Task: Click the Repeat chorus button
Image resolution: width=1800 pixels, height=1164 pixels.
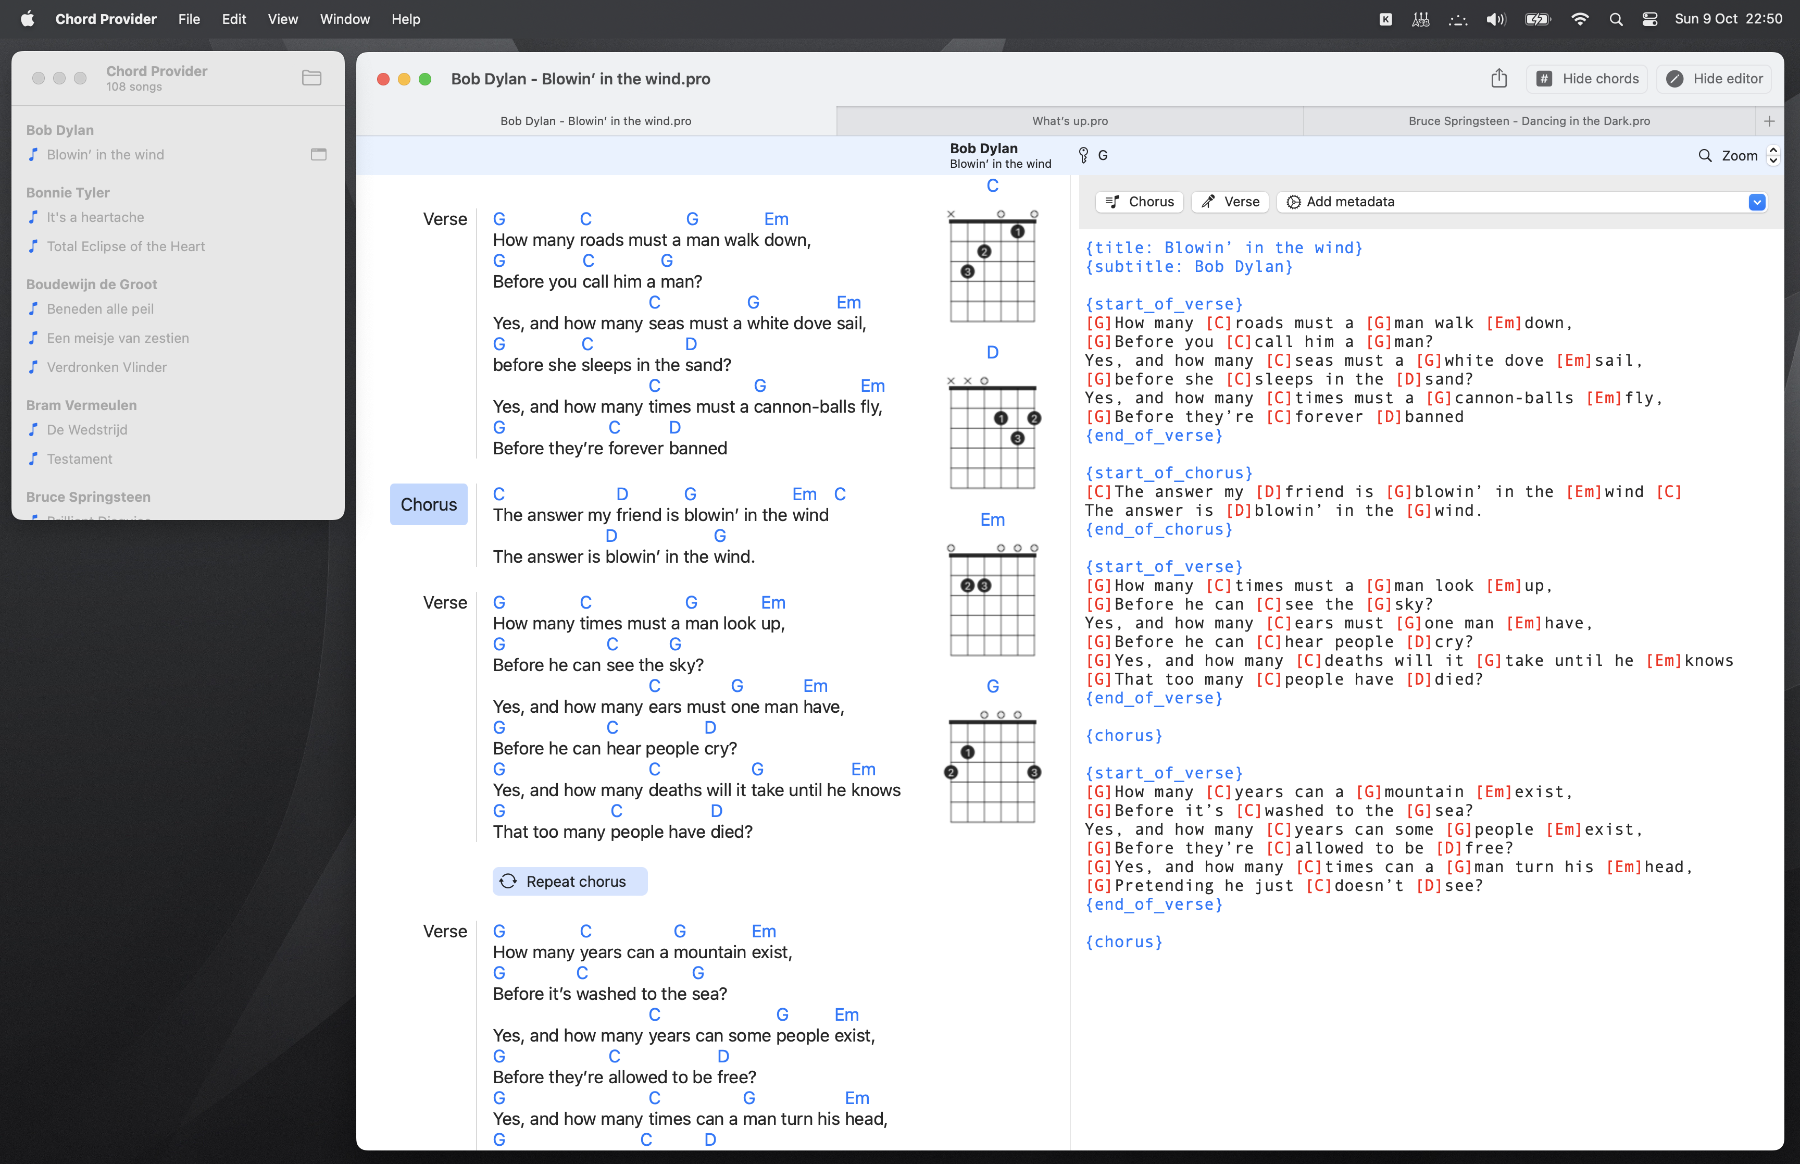Action: tap(570, 881)
